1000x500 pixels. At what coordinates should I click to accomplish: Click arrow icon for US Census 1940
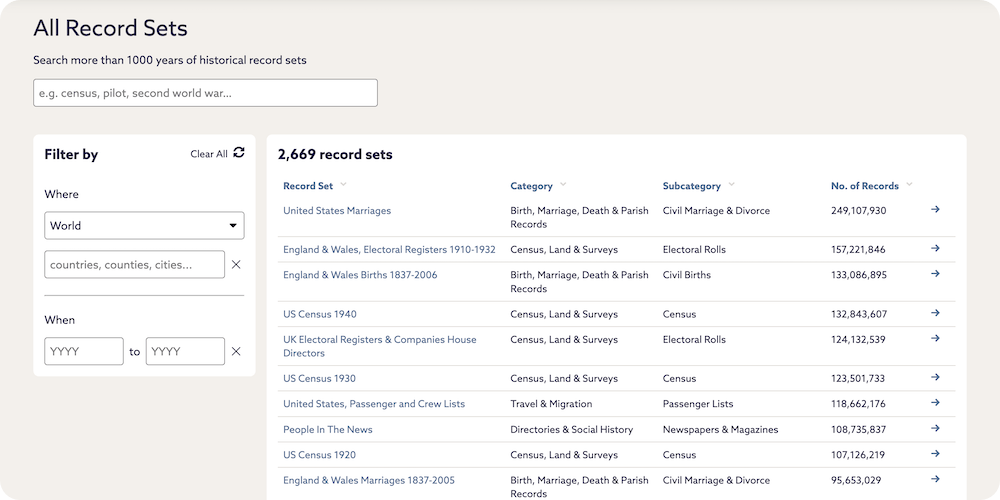pyautogui.click(x=935, y=313)
